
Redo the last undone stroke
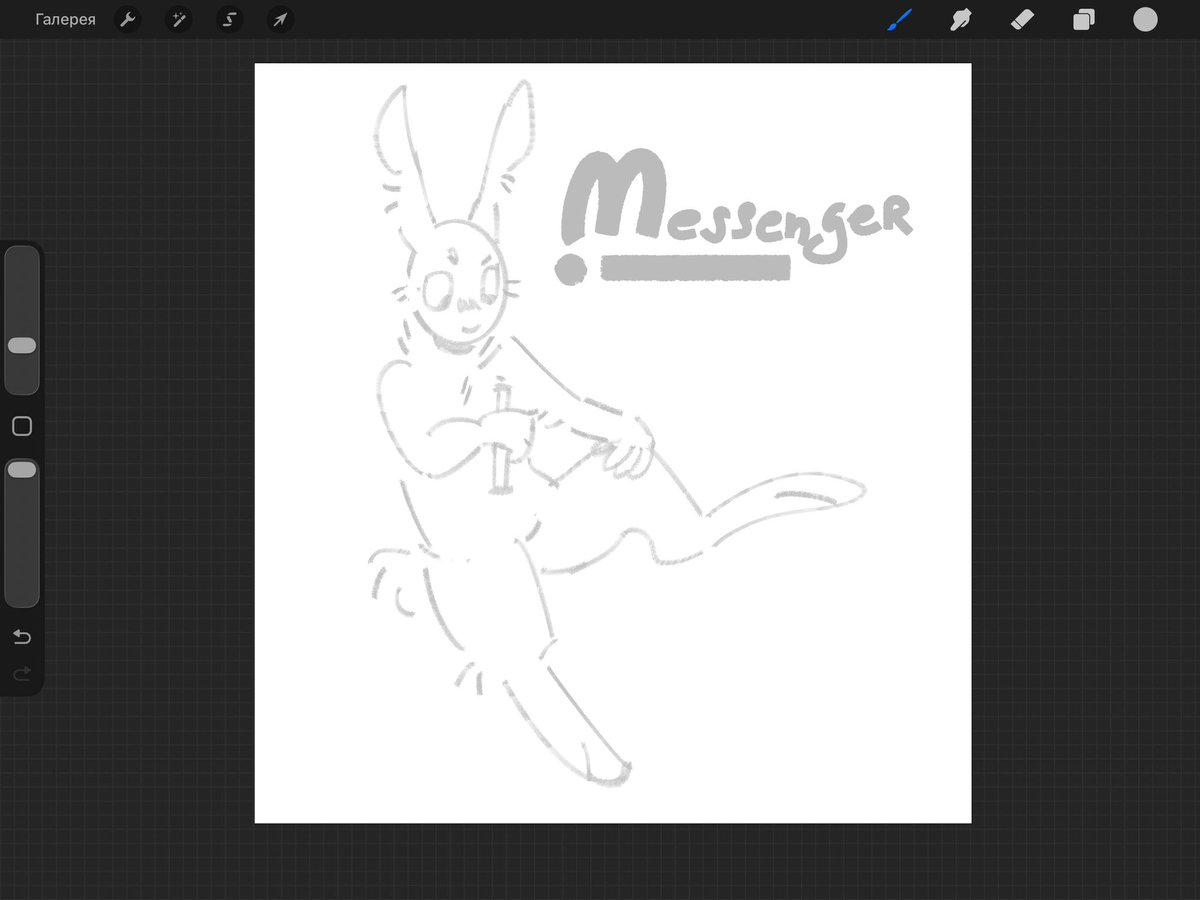click(22, 675)
